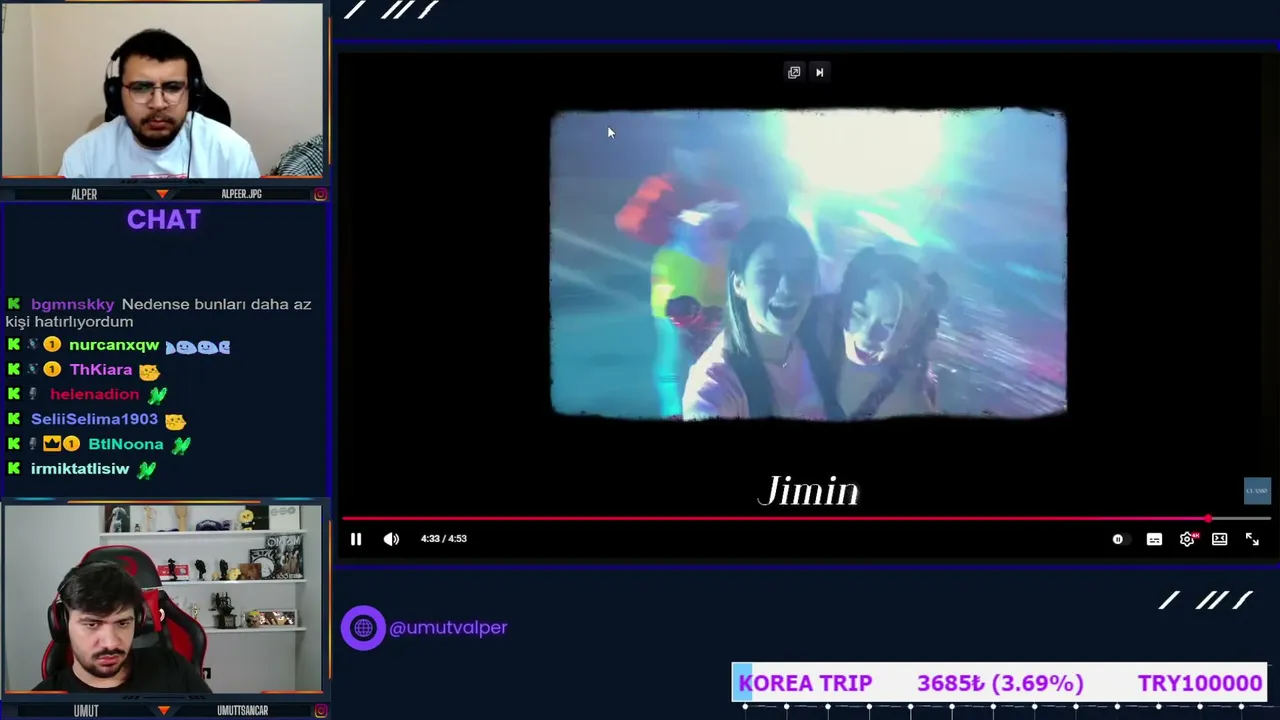
Task: Switch the player to theater mode
Action: tap(1220, 539)
